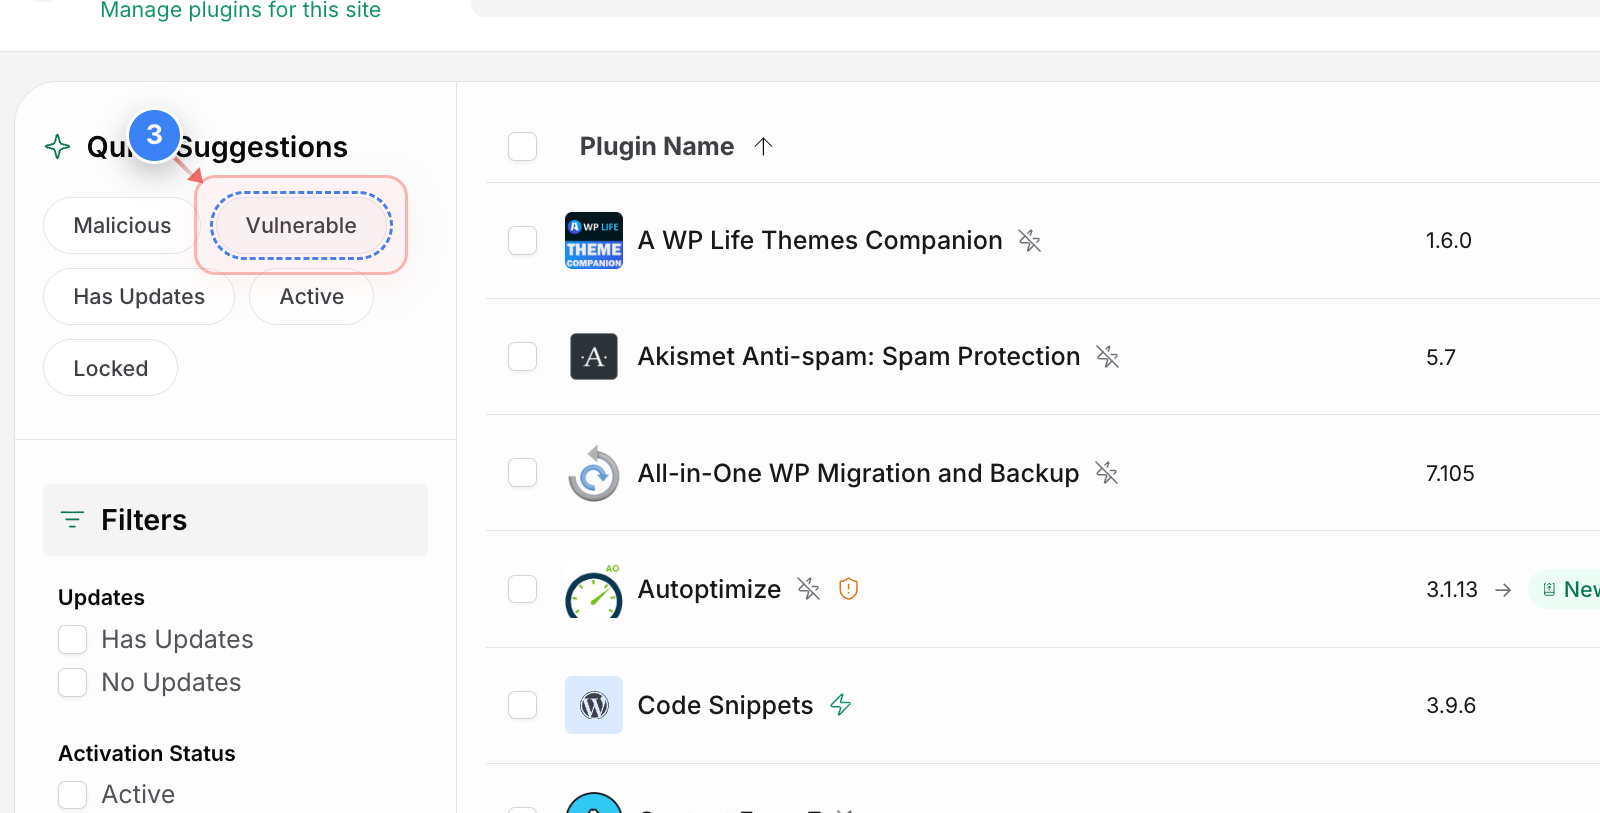Open the All-in-One WP Migration and Backup name
This screenshot has height=813, width=1600.
[859, 473]
